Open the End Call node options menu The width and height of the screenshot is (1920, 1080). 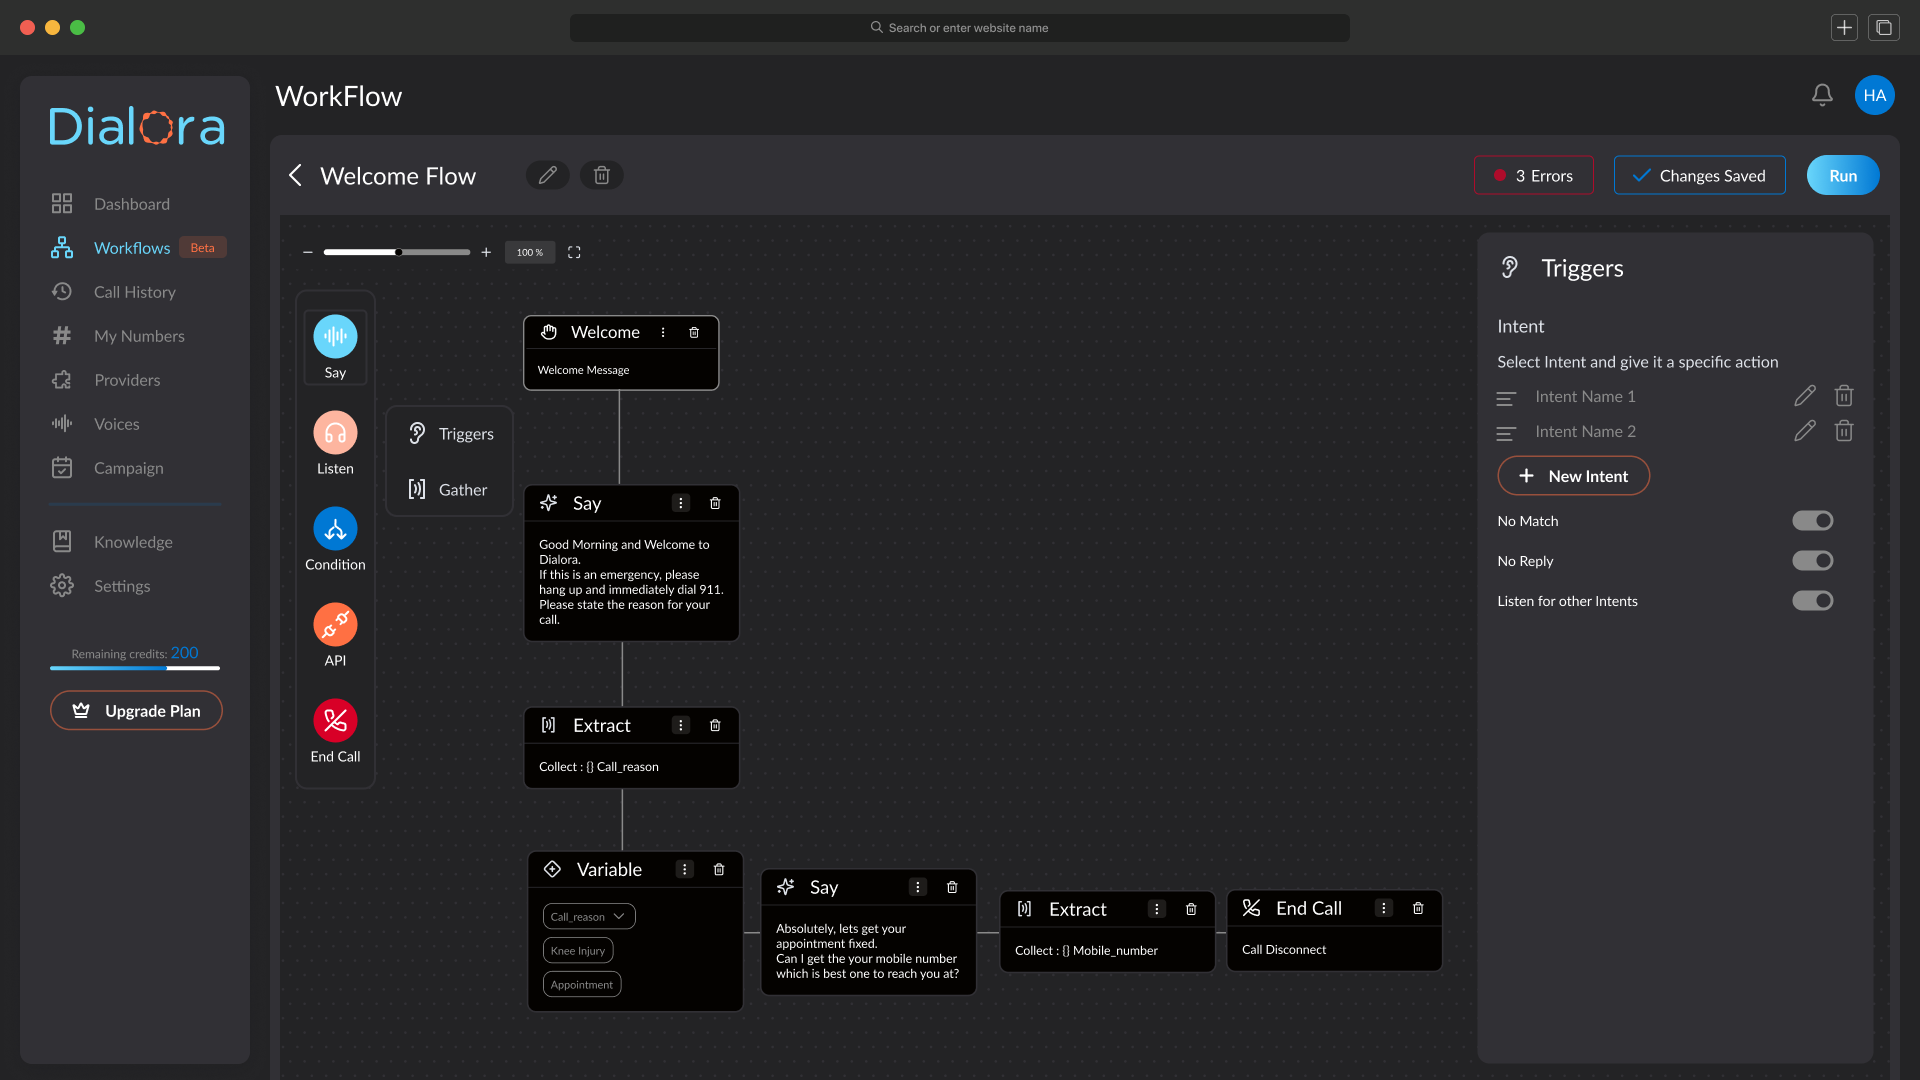1383,908
